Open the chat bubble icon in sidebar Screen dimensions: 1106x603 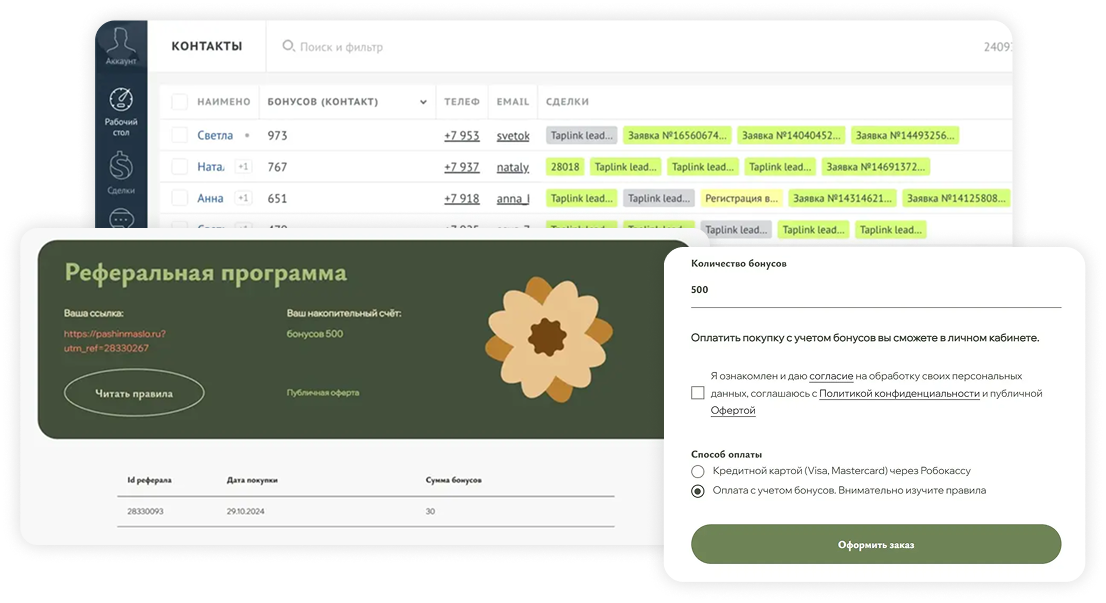(x=121, y=218)
